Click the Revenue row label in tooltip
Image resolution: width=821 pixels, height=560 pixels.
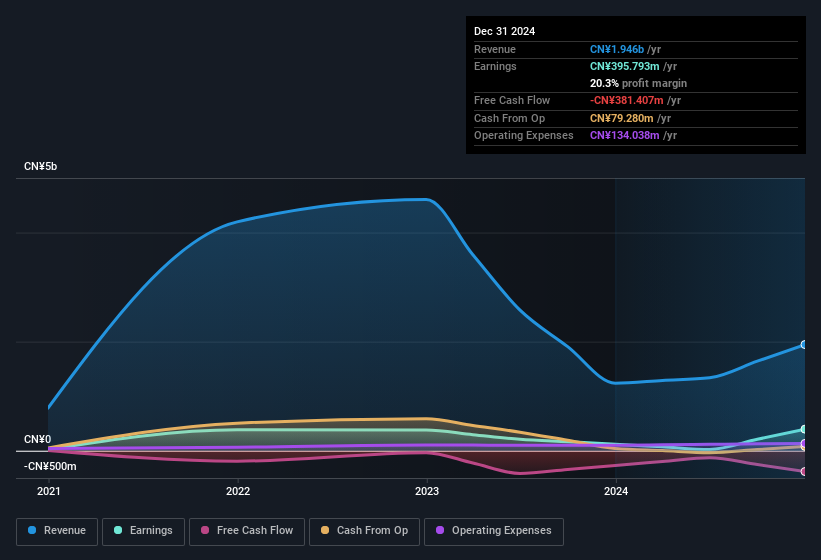coord(495,49)
